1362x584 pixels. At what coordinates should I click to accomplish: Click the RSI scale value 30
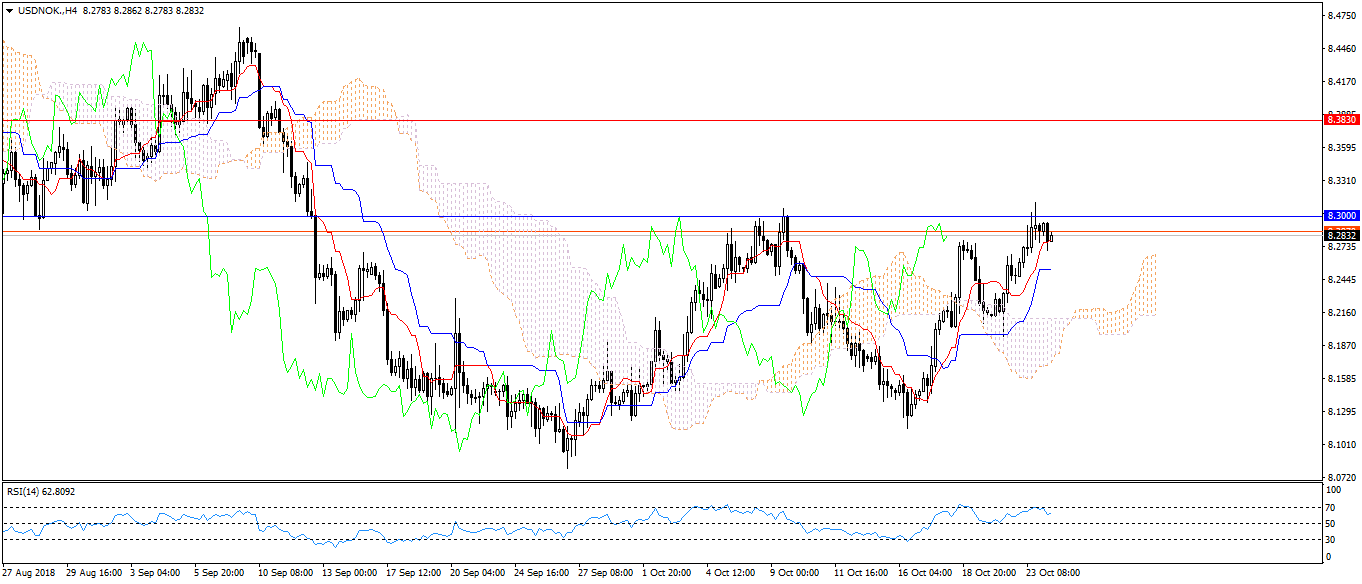(x=1331, y=539)
